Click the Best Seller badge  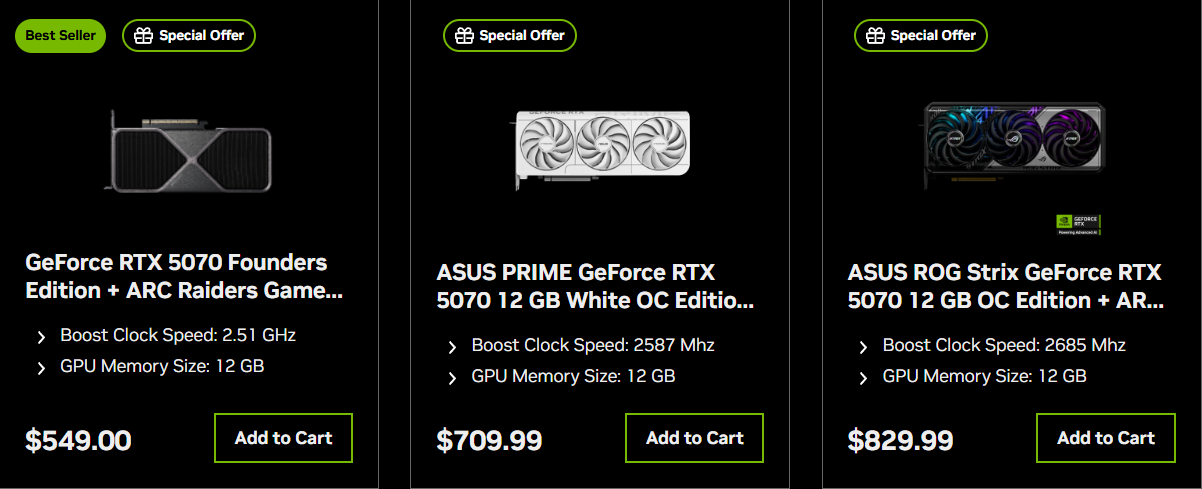(60, 36)
